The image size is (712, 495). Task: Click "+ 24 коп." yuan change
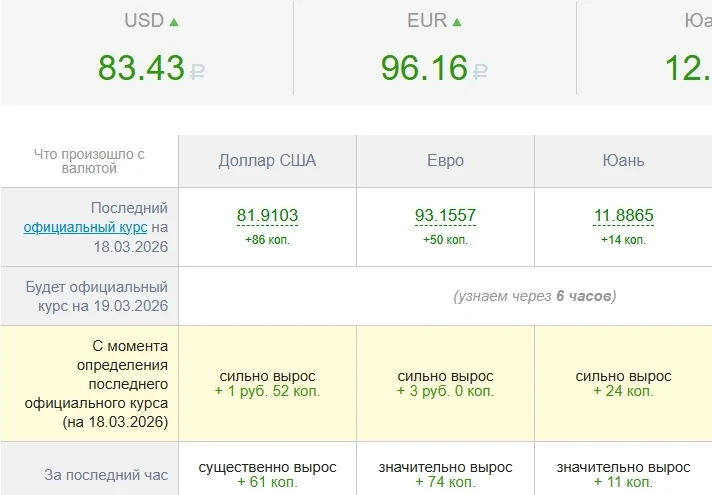tap(623, 391)
